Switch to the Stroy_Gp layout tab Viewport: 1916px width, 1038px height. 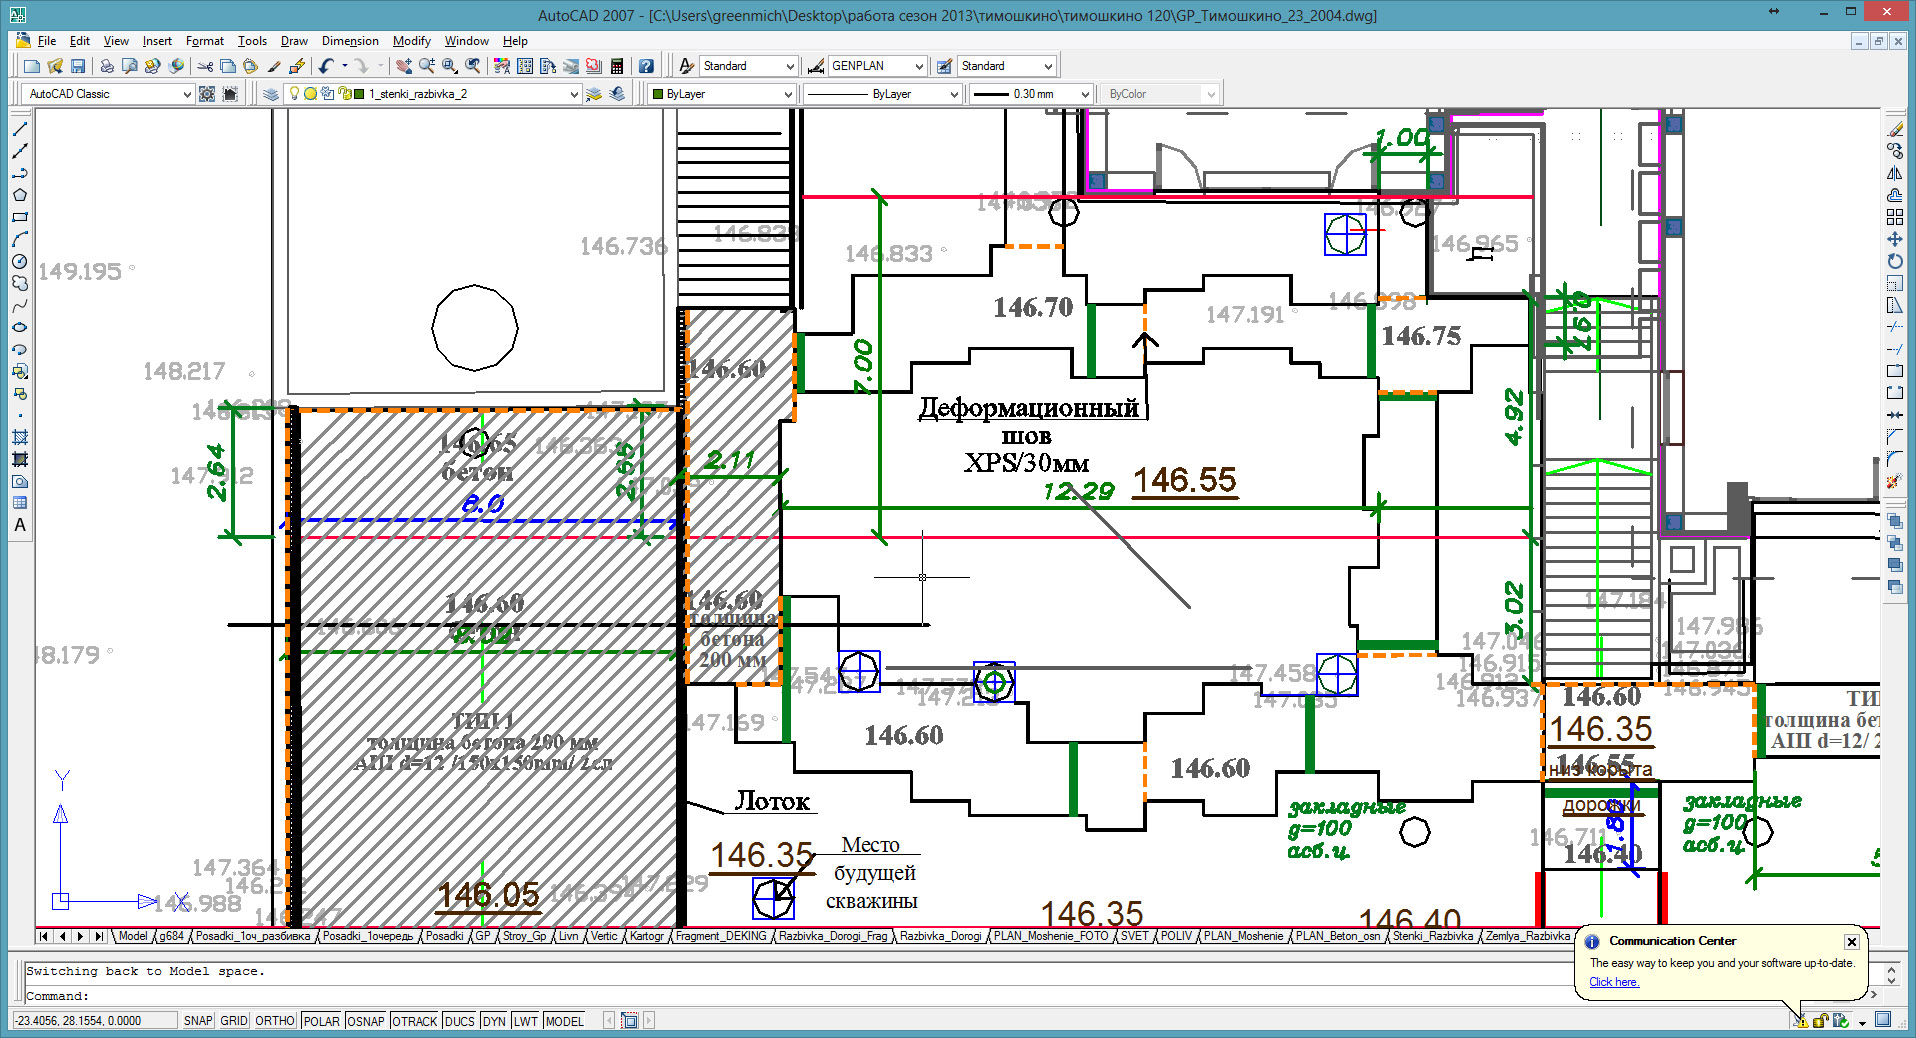tap(524, 936)
